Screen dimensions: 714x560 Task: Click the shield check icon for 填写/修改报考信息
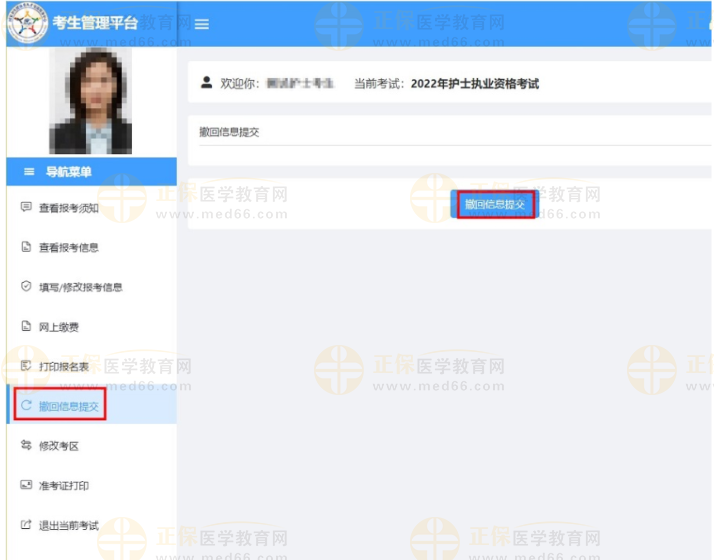26,287
